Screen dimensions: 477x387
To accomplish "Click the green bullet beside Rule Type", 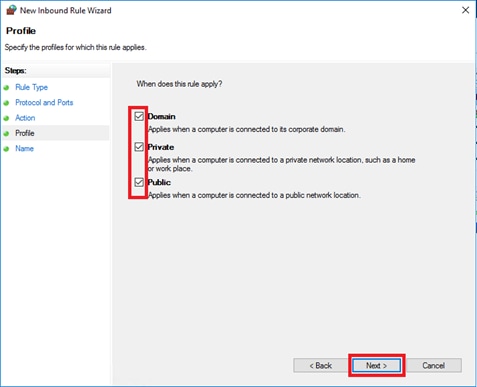I will click(x=6, y=88).
